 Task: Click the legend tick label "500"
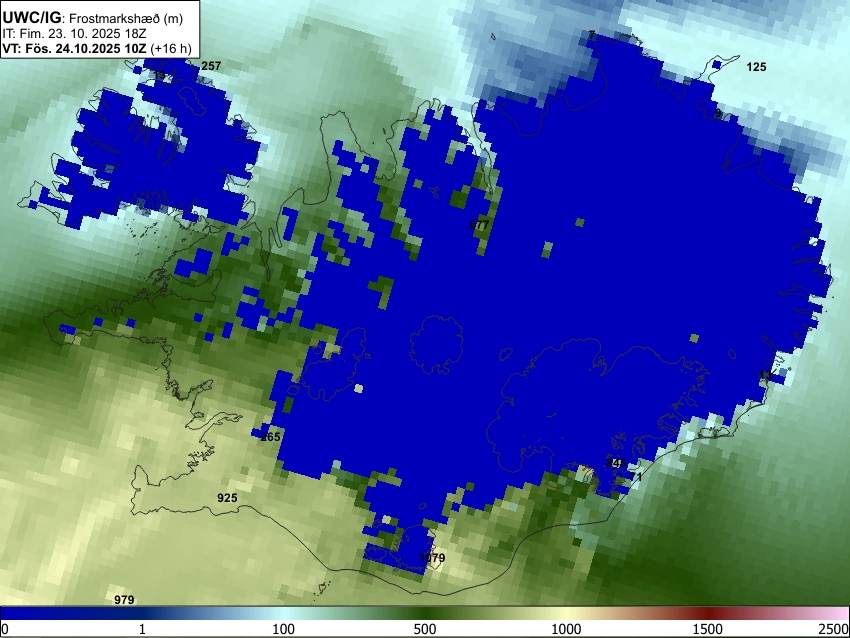coord(425,629)
